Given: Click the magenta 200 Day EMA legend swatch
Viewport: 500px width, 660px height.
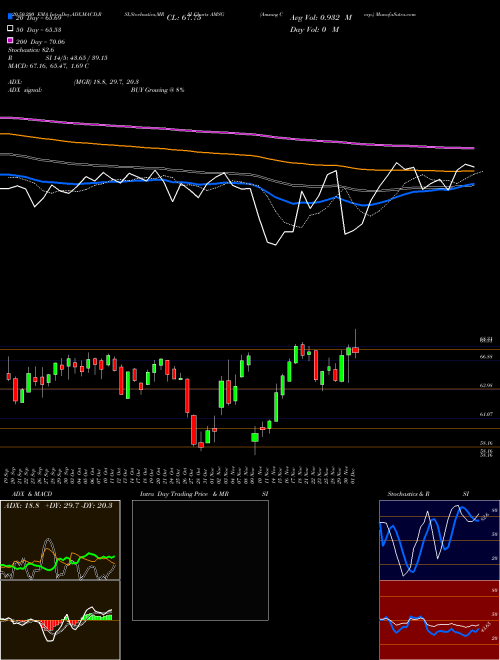Looking at the screenshot, I should click(x=10, y=41).
